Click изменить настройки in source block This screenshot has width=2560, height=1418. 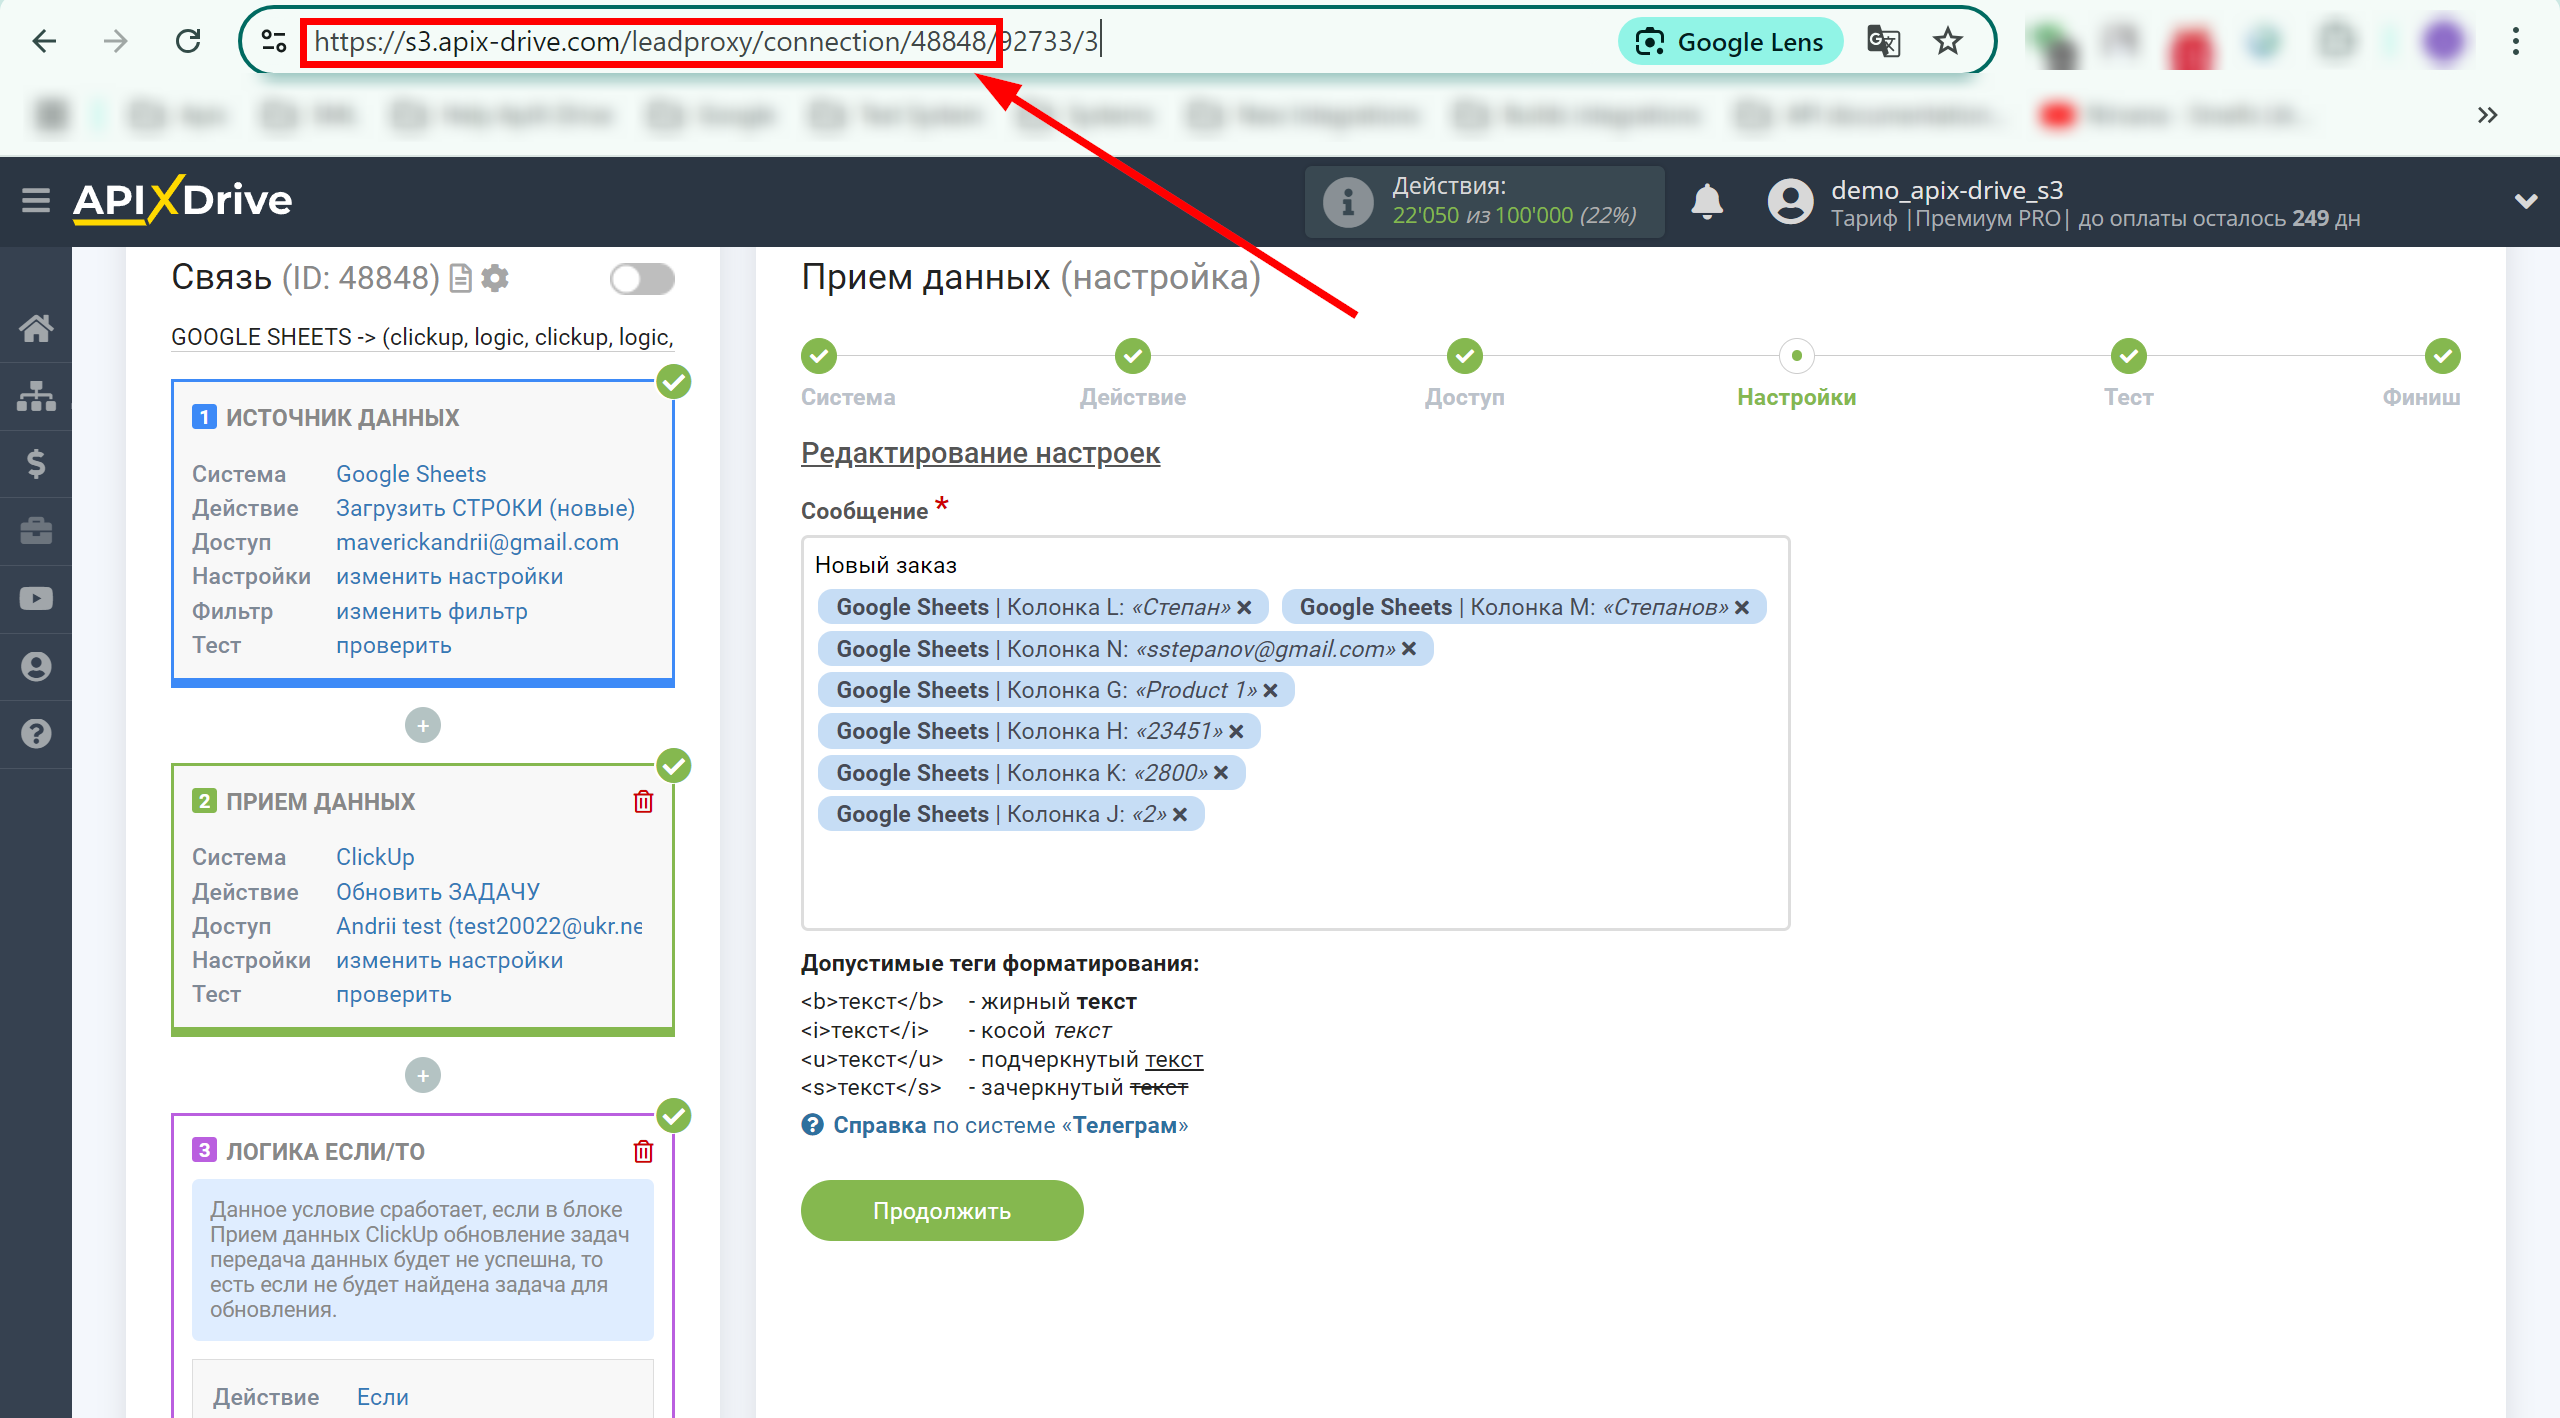[450, 576]
